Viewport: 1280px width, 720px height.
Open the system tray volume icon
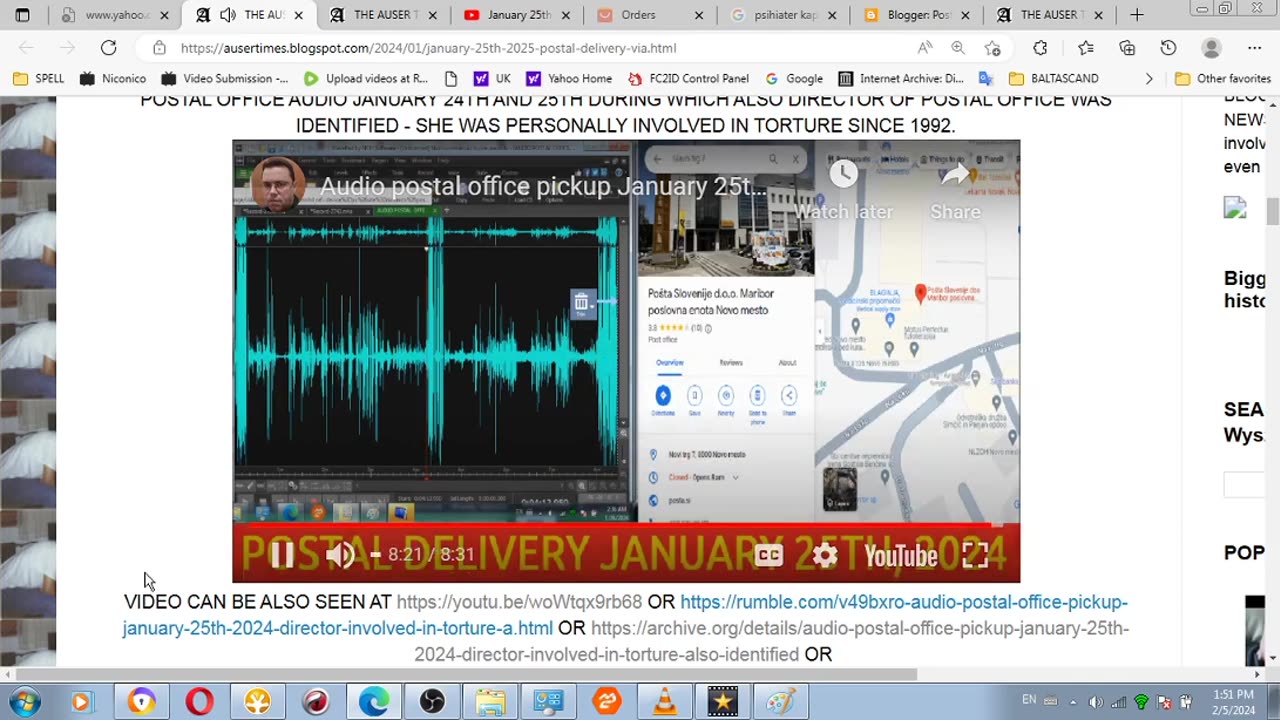point(1096,702)
